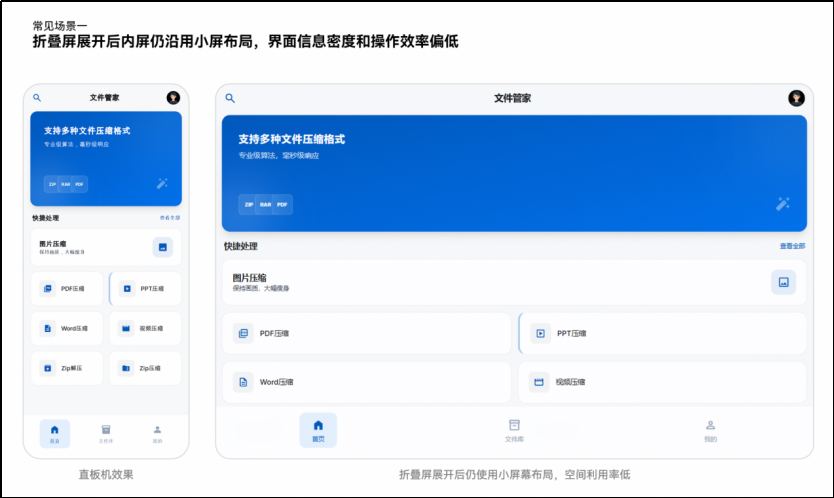The width and height of the screenshot is (834, 498).
Task: Click Word压缩 icon in unfolded layout
Action: [x=243, y=382]
